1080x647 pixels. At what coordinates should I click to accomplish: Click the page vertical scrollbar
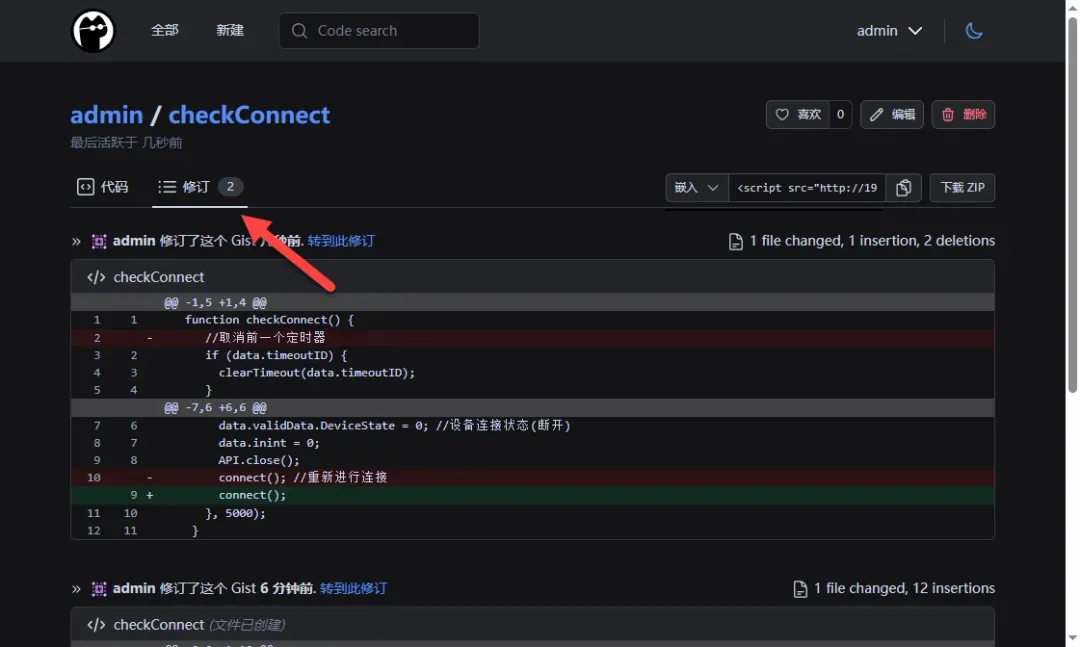[1072, 200]
